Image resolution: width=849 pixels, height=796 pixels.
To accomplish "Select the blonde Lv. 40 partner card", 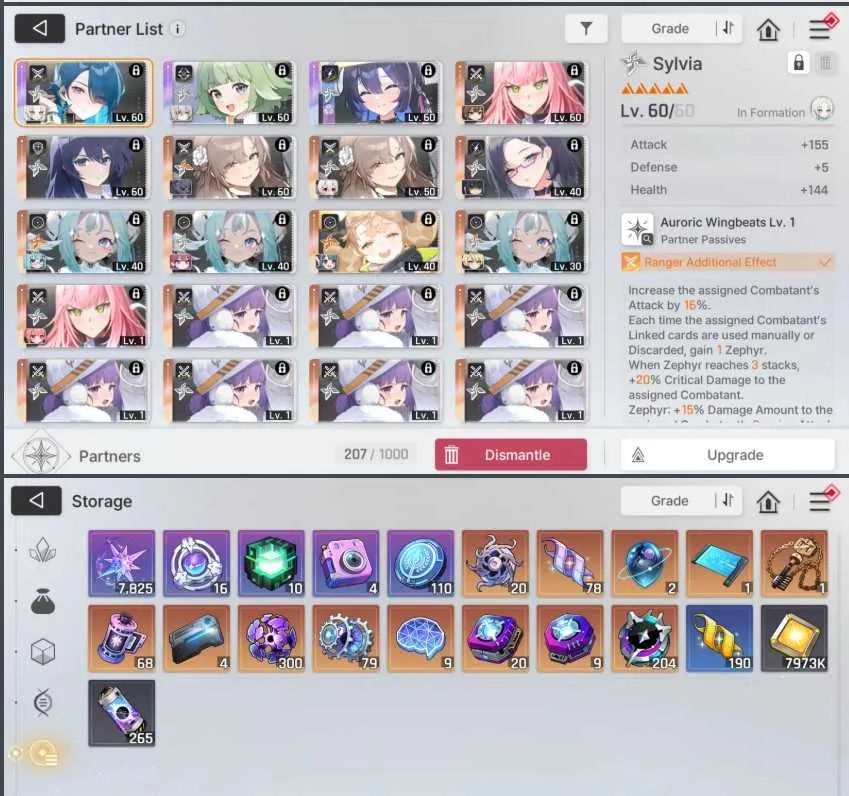I will tap(375, 242).
